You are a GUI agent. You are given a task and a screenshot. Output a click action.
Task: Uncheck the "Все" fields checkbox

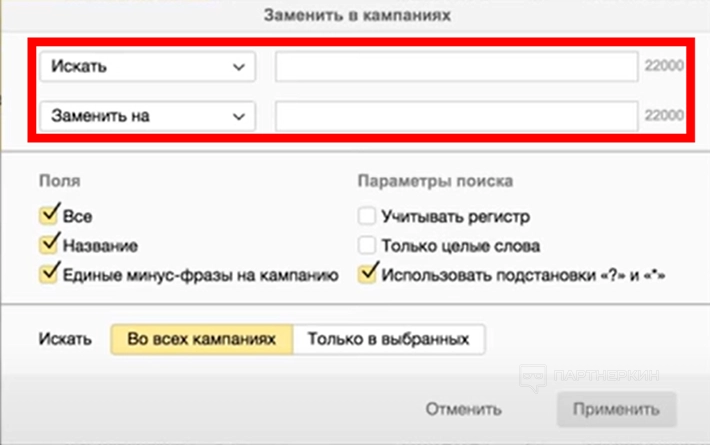(48, 215)
